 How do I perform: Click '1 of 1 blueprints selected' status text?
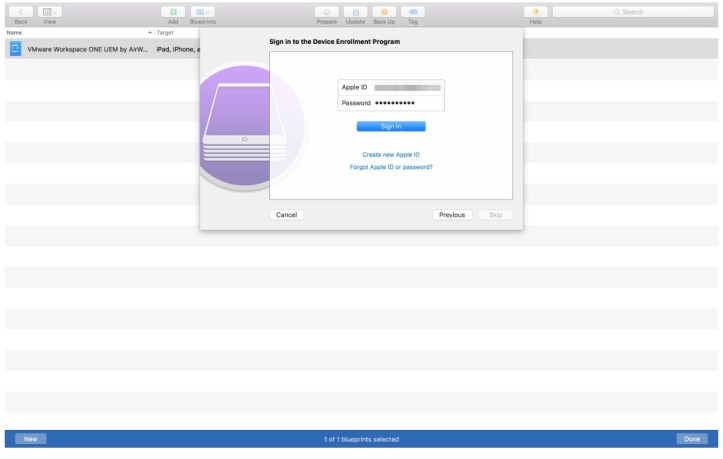click(362, 439)
